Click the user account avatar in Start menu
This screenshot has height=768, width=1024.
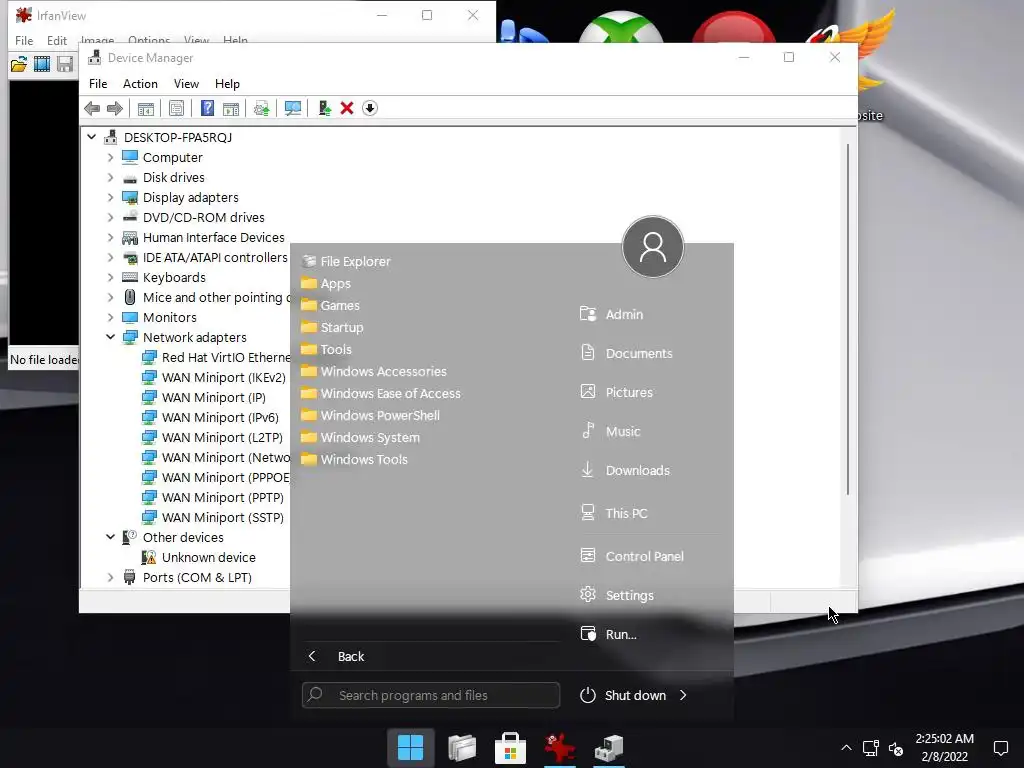(x=652, y=247)
